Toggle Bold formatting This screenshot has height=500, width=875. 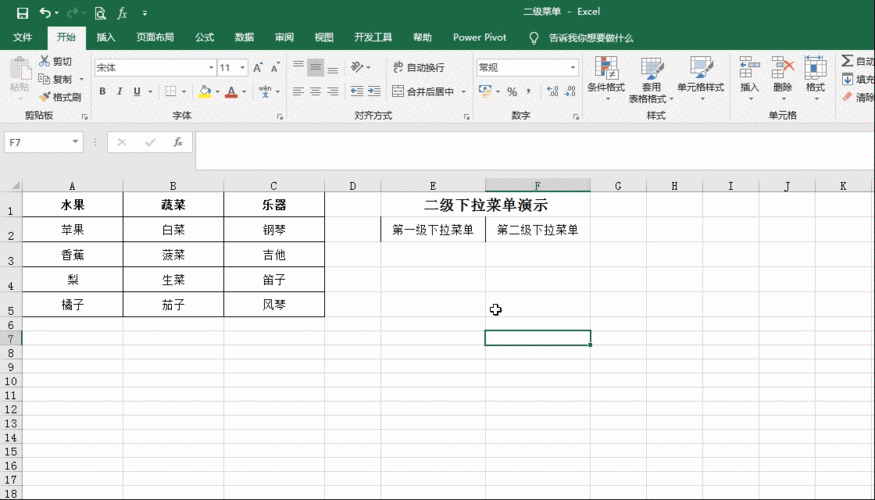(102, 92)
